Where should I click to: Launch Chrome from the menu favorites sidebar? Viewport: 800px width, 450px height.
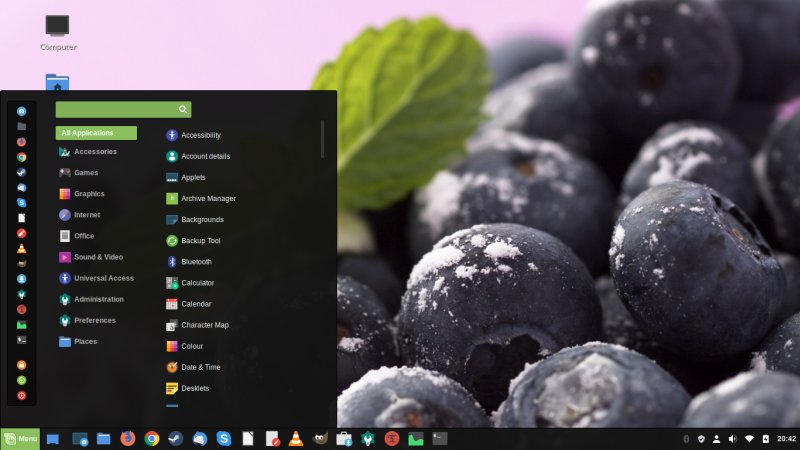click(21, 157)
